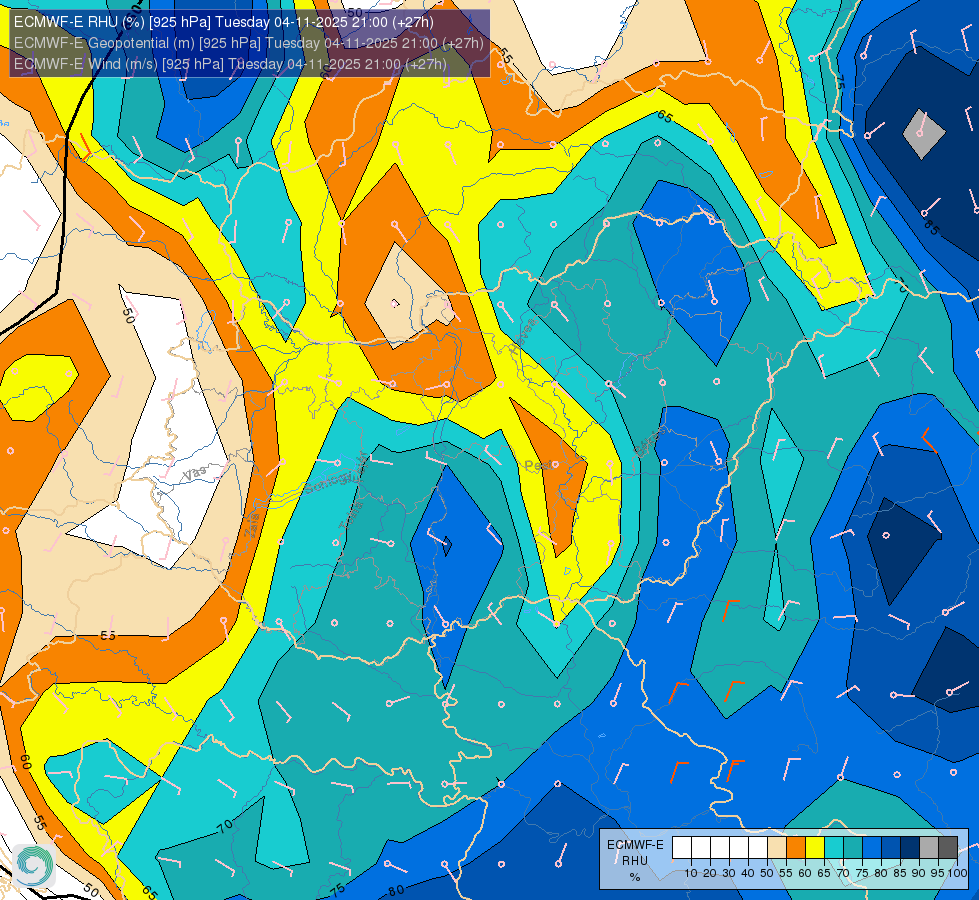Click the '70' contour label near bottom
This screenshot has width=979, height=900.
click(x=225, y=827)
